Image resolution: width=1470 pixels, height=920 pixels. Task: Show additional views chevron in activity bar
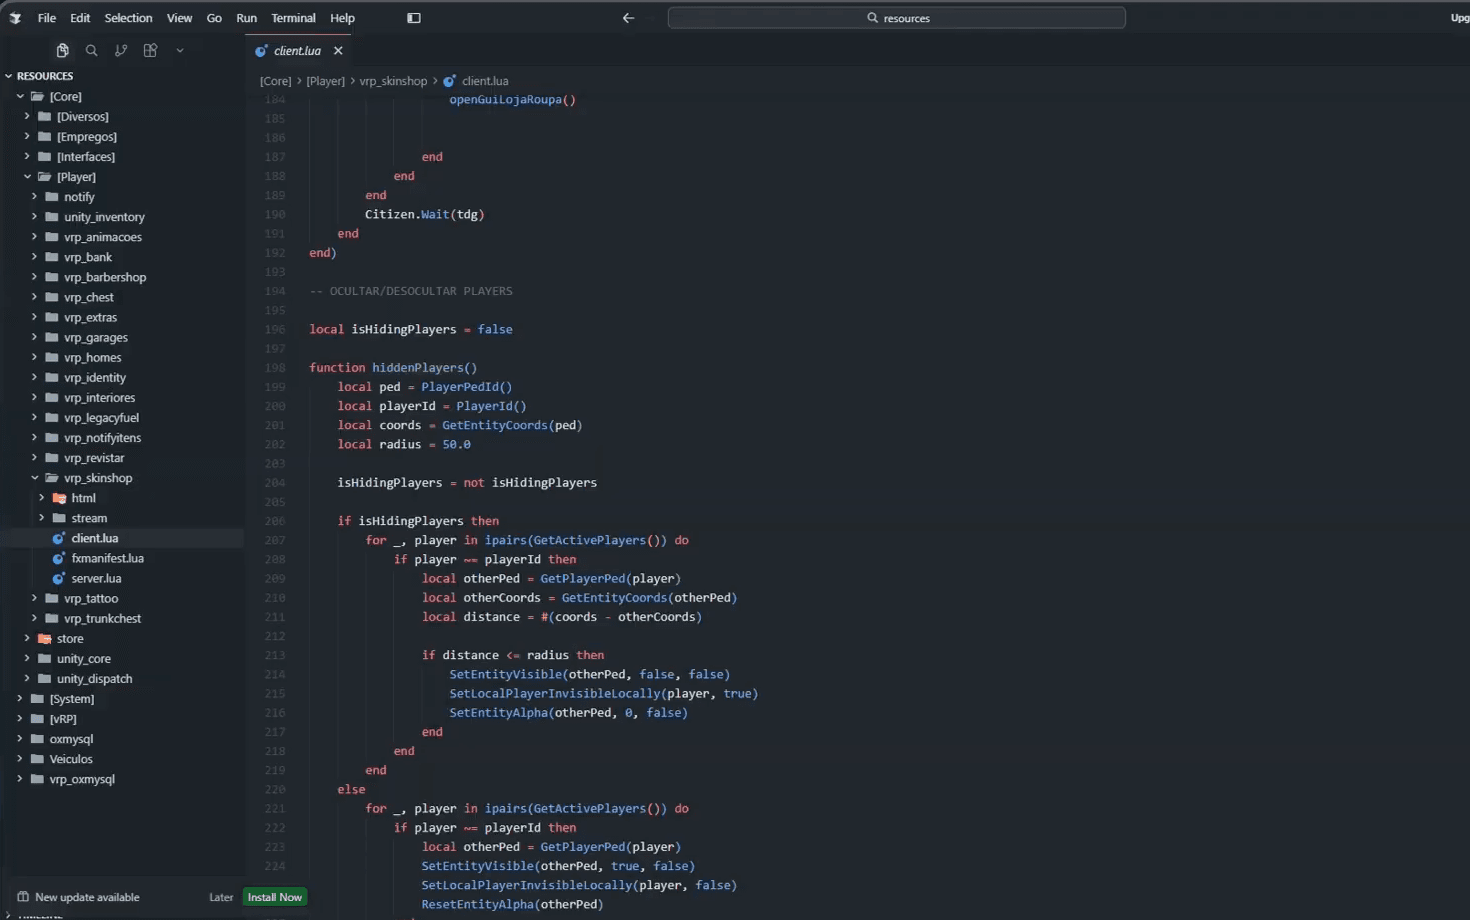point(180,50)
